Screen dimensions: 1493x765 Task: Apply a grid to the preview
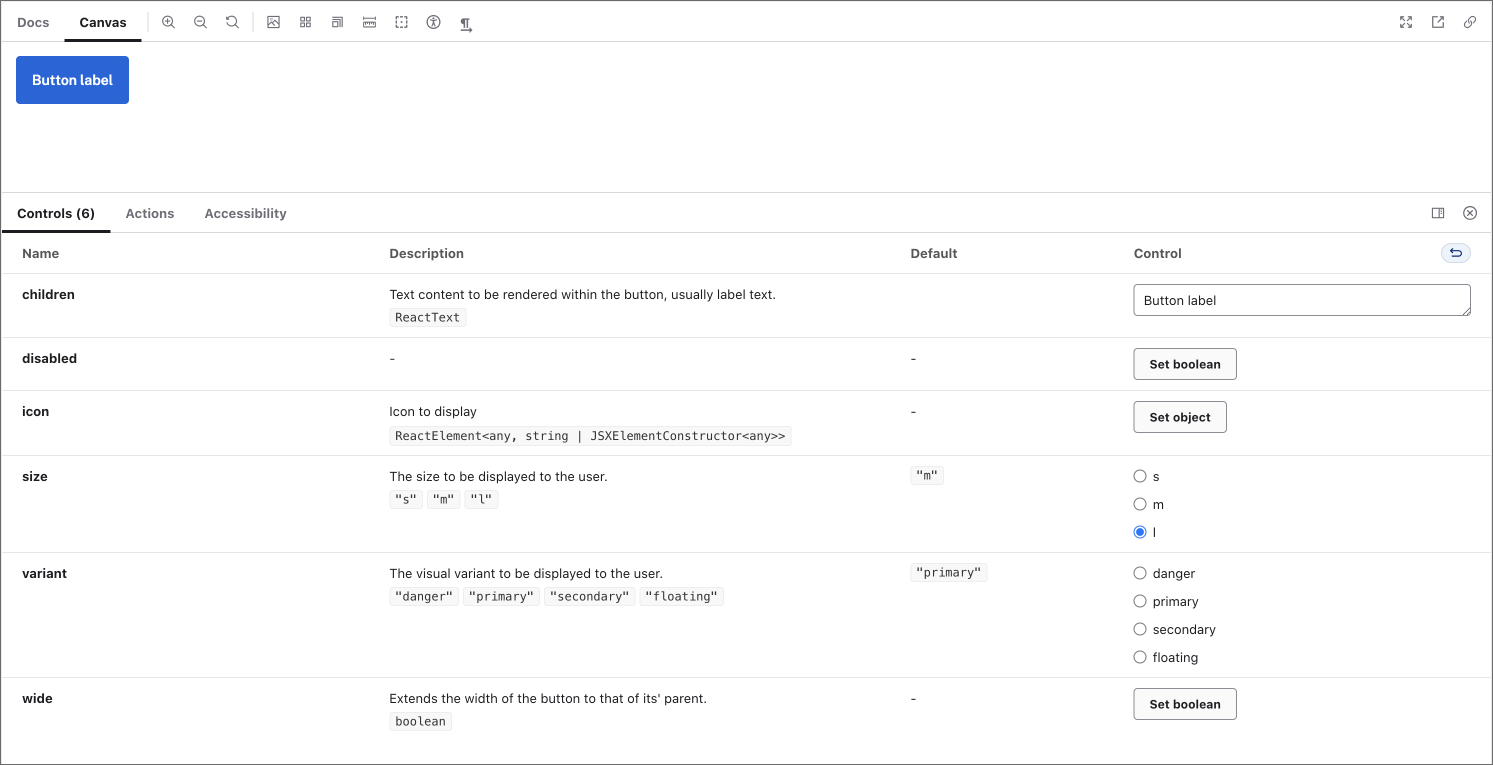(x=305, y=22)
